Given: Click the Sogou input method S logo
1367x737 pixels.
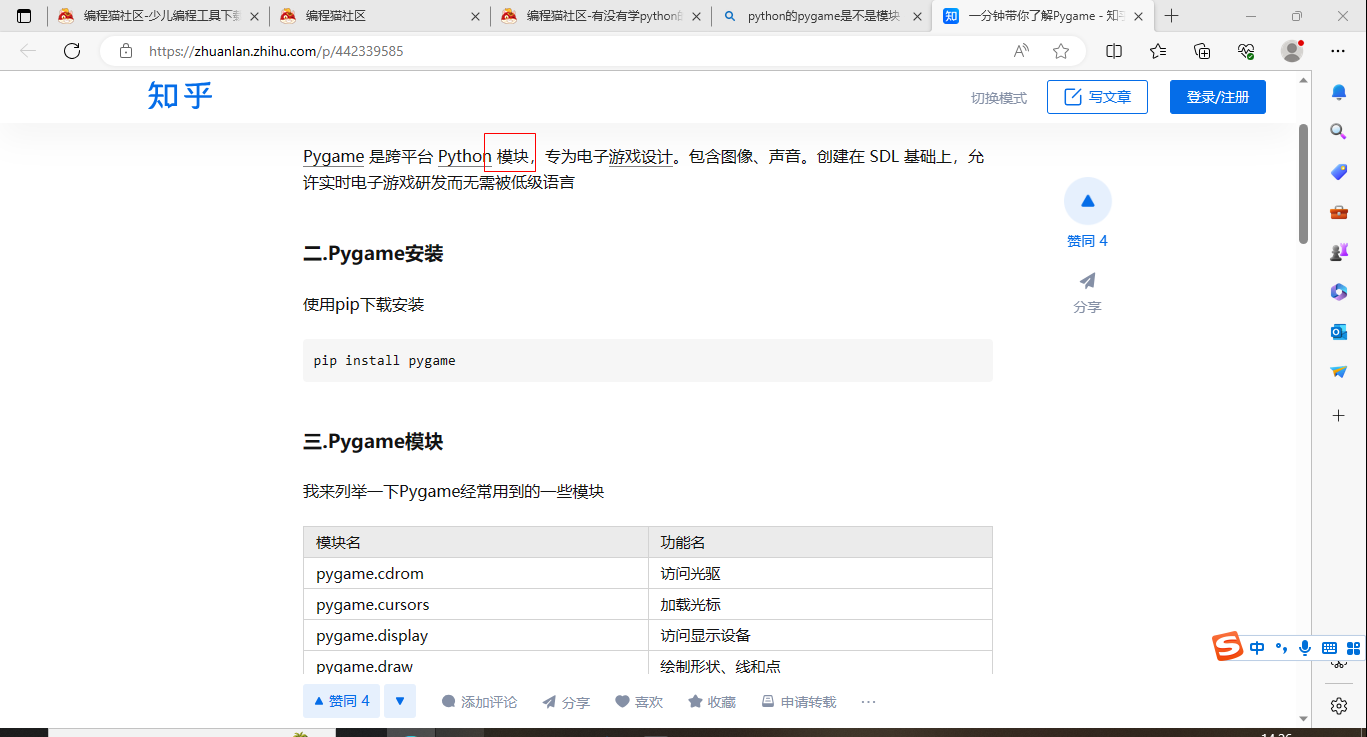Looking at the screenshot, I should 1227,648.
